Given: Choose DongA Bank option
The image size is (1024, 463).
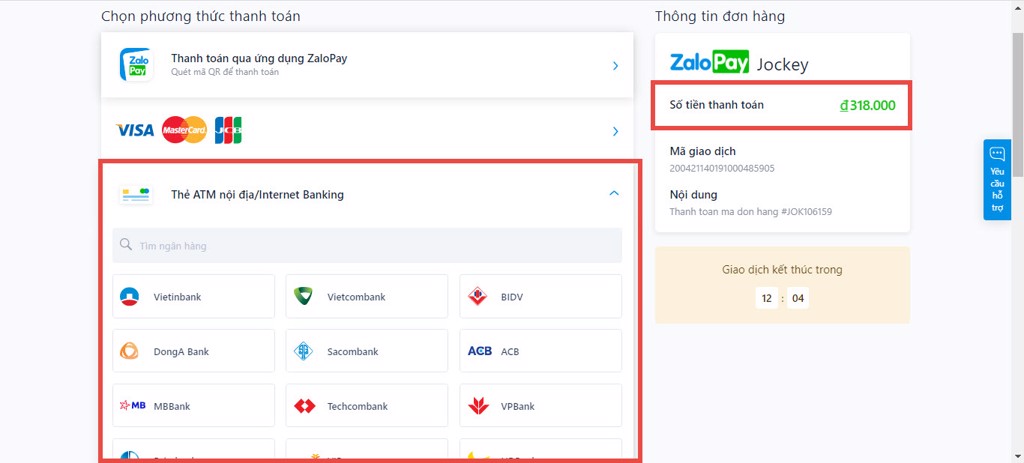Looking at the screenshot, I should (x=193, y=351).
